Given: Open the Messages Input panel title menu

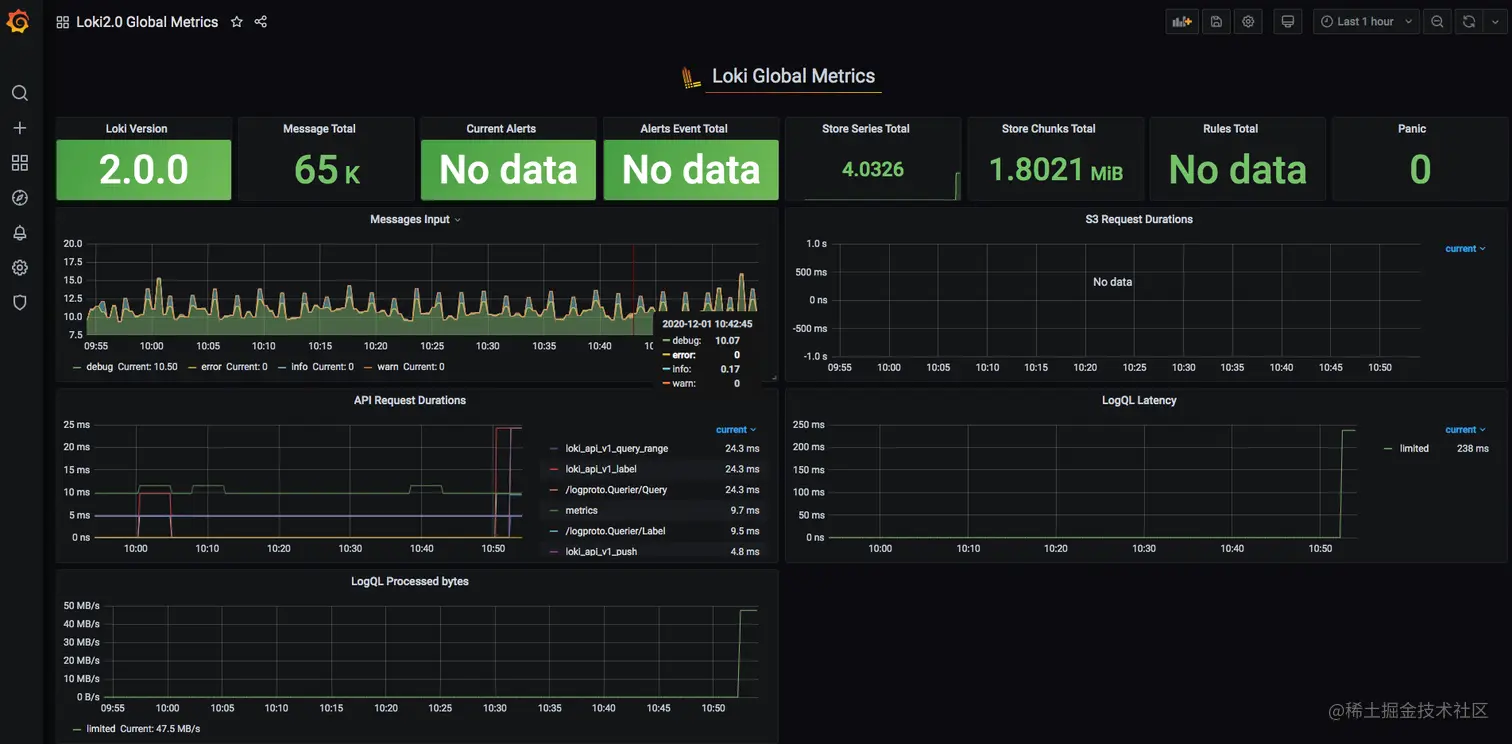Looking at the screenshot, I should tap(416, 219).
